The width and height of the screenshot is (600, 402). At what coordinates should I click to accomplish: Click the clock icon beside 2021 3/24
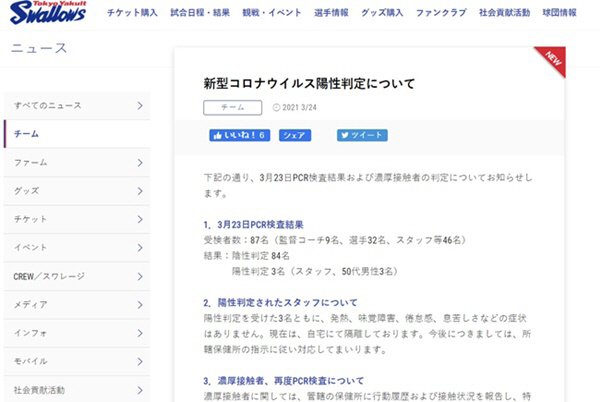[x=277, y=107]
